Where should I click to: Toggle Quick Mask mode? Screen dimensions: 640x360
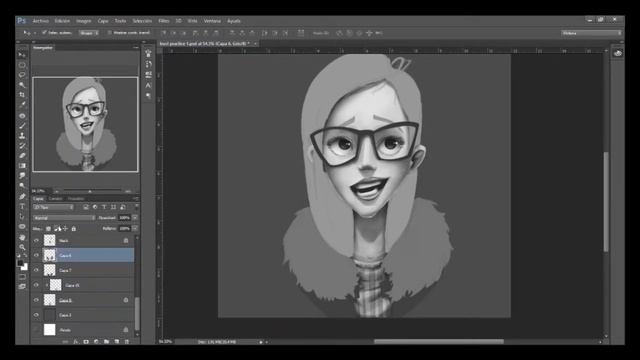coord(22,277)
